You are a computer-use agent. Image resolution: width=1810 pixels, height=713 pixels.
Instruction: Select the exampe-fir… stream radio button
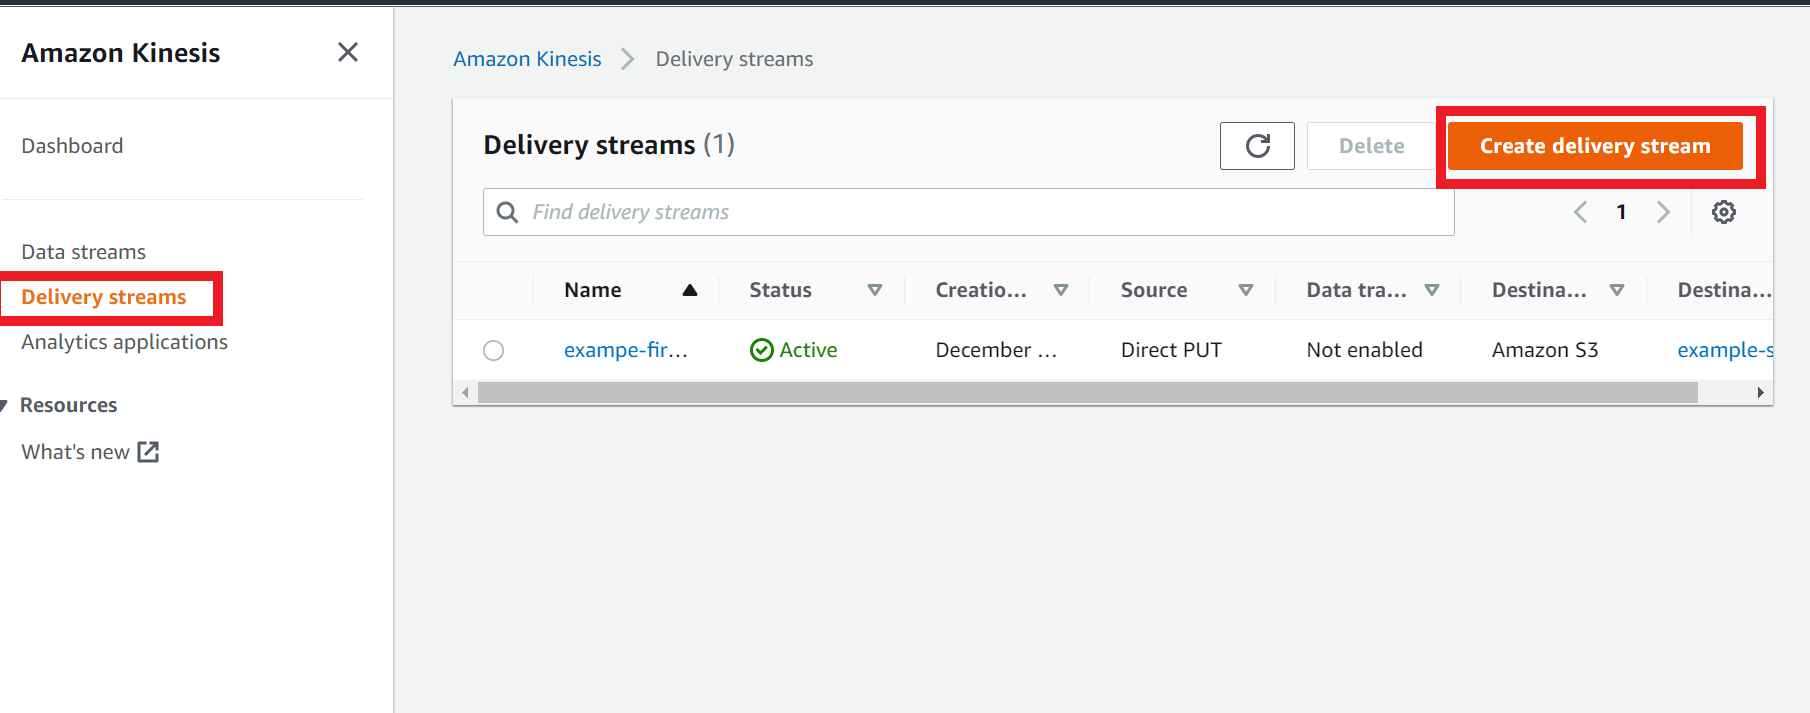[x=493, y=350]
